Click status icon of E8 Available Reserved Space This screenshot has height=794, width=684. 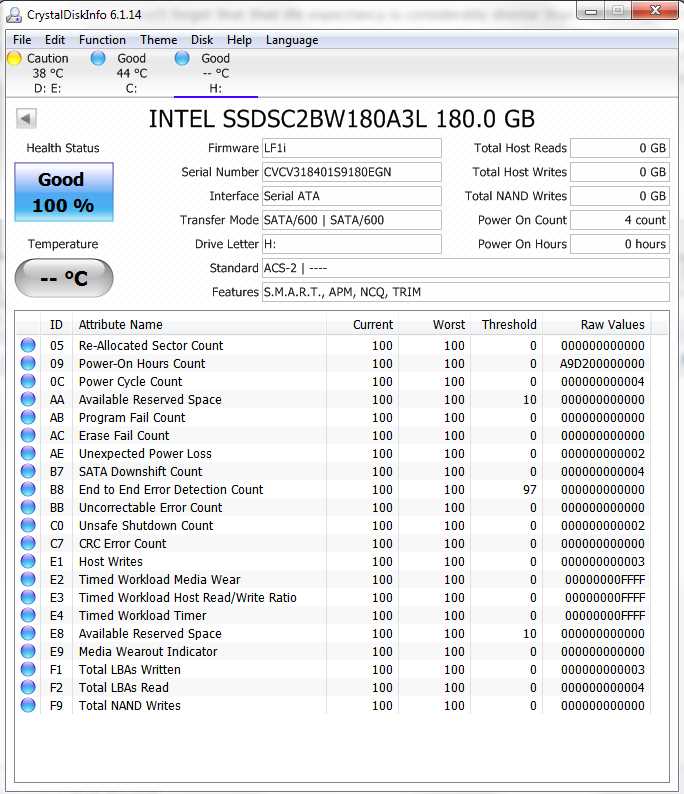pyautogui.click(x=28, y=633)
